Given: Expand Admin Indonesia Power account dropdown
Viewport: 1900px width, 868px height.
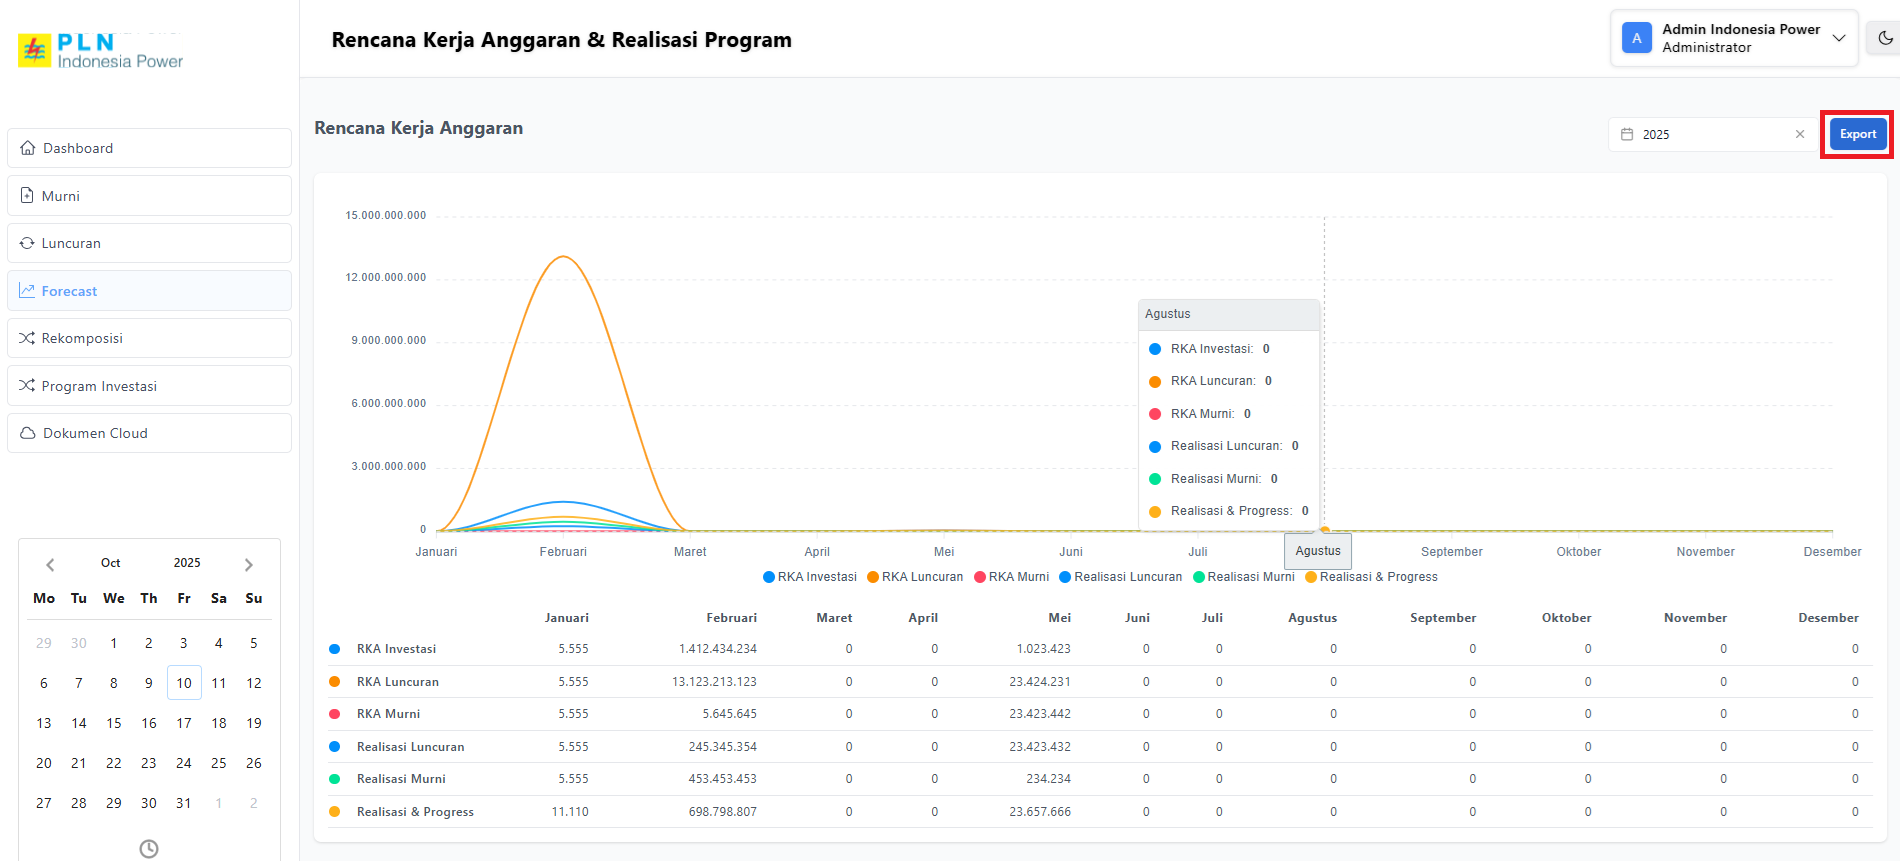Looking at the screenshot, I should (x=1838, y=38).
